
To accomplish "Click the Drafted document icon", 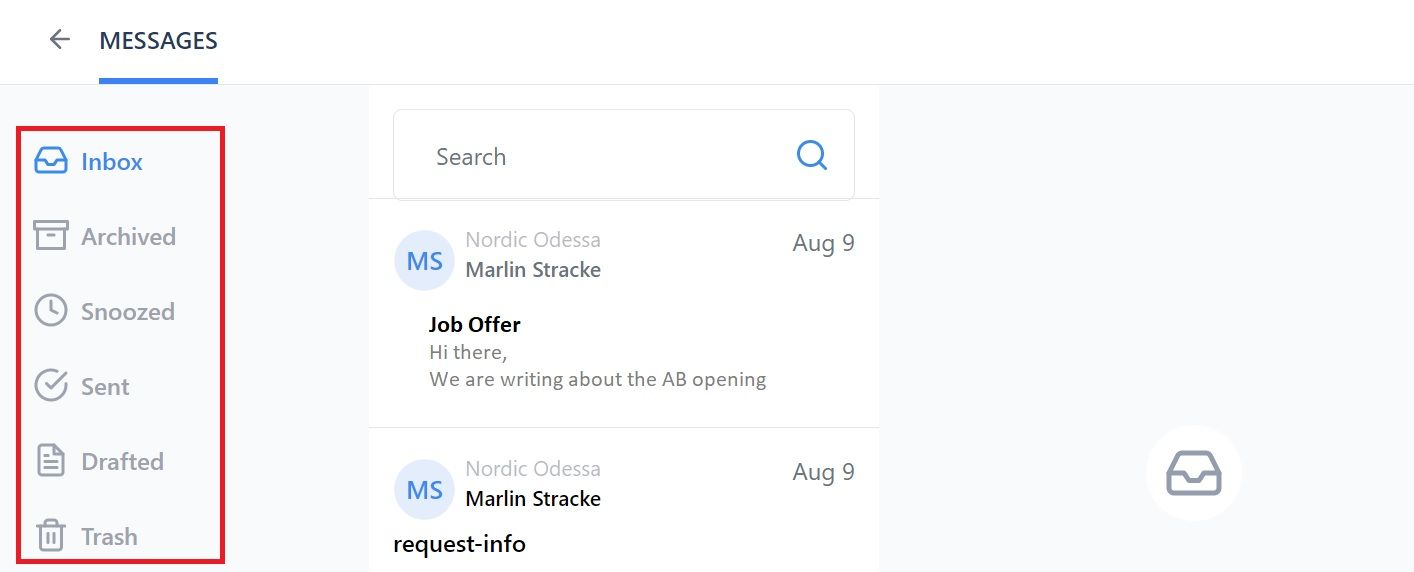I will [x=51, y=461].
